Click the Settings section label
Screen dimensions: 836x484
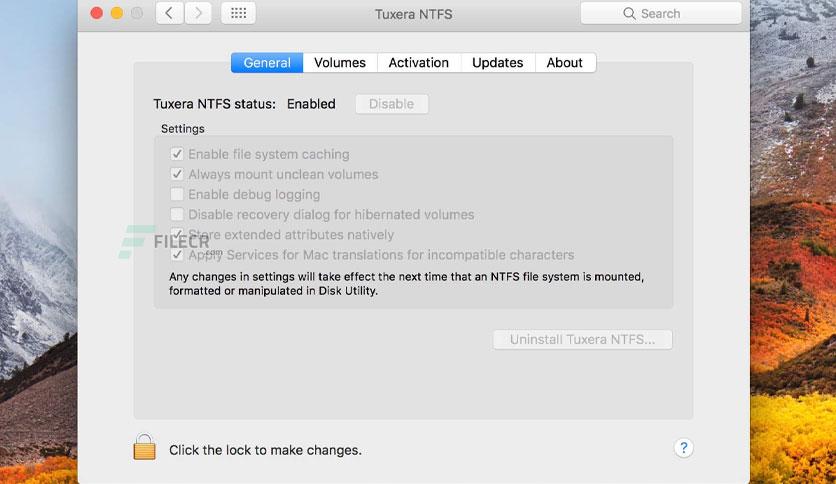[x=183, y=129]
